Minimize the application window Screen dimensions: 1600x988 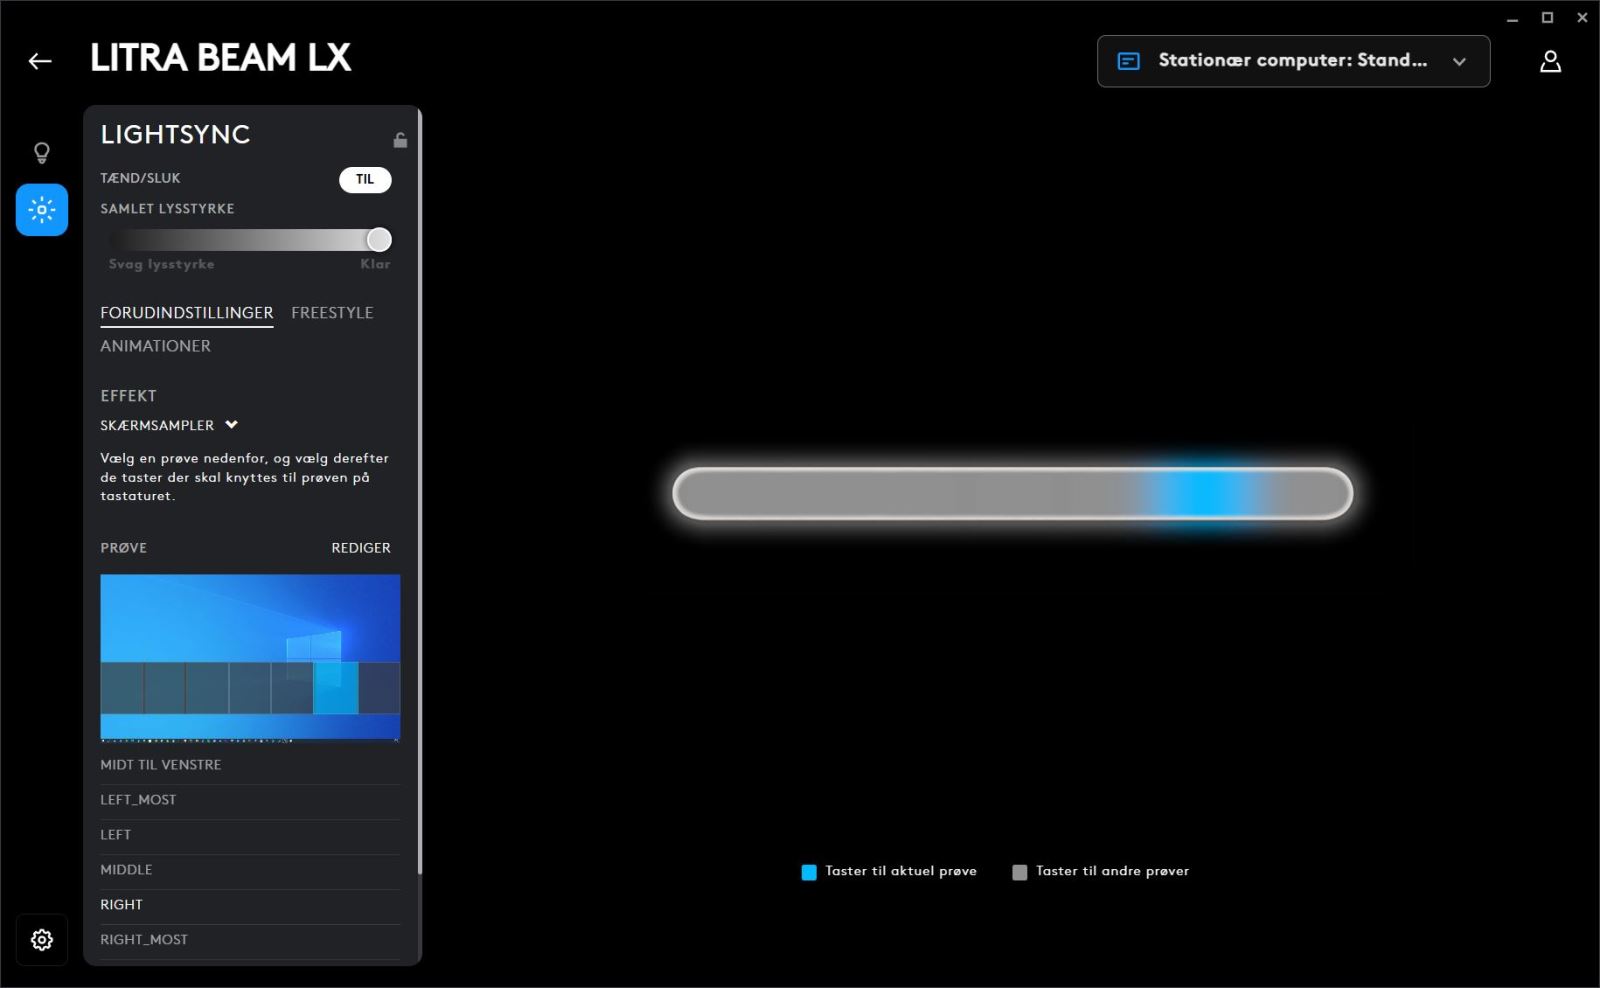(1512, 18)
